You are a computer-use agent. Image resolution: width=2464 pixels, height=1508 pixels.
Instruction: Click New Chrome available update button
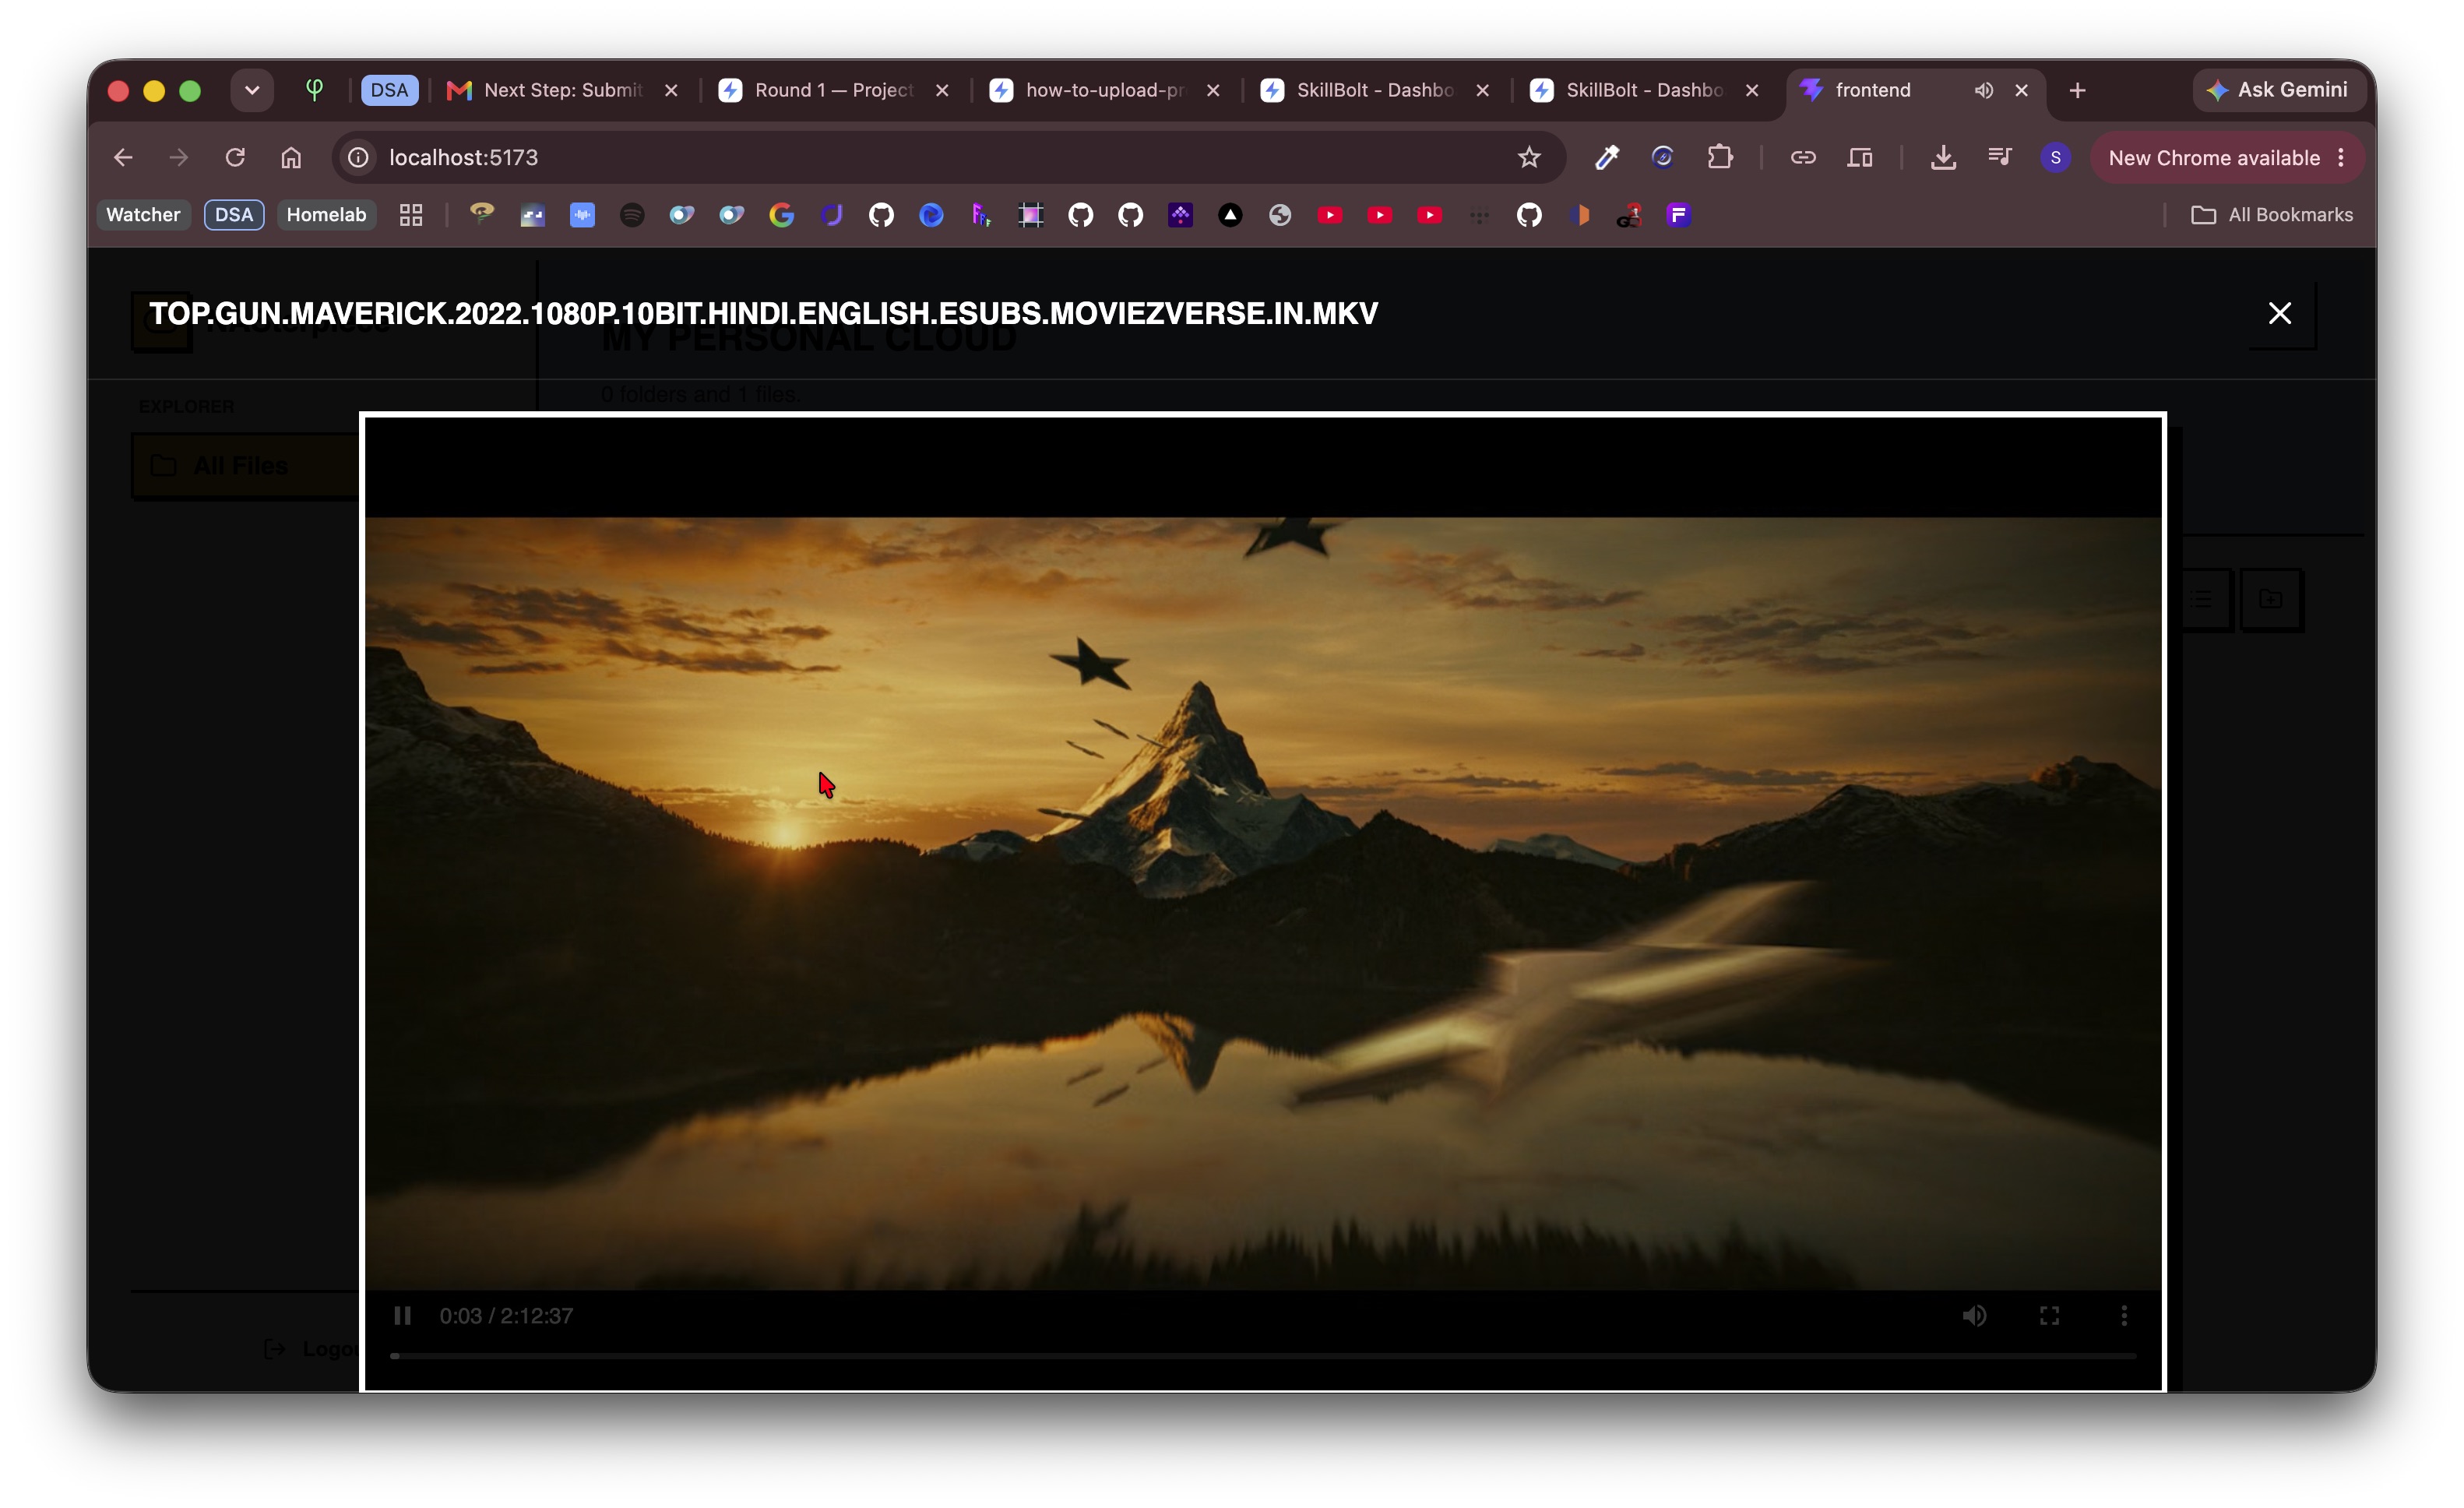click(x=2213, y=157)
